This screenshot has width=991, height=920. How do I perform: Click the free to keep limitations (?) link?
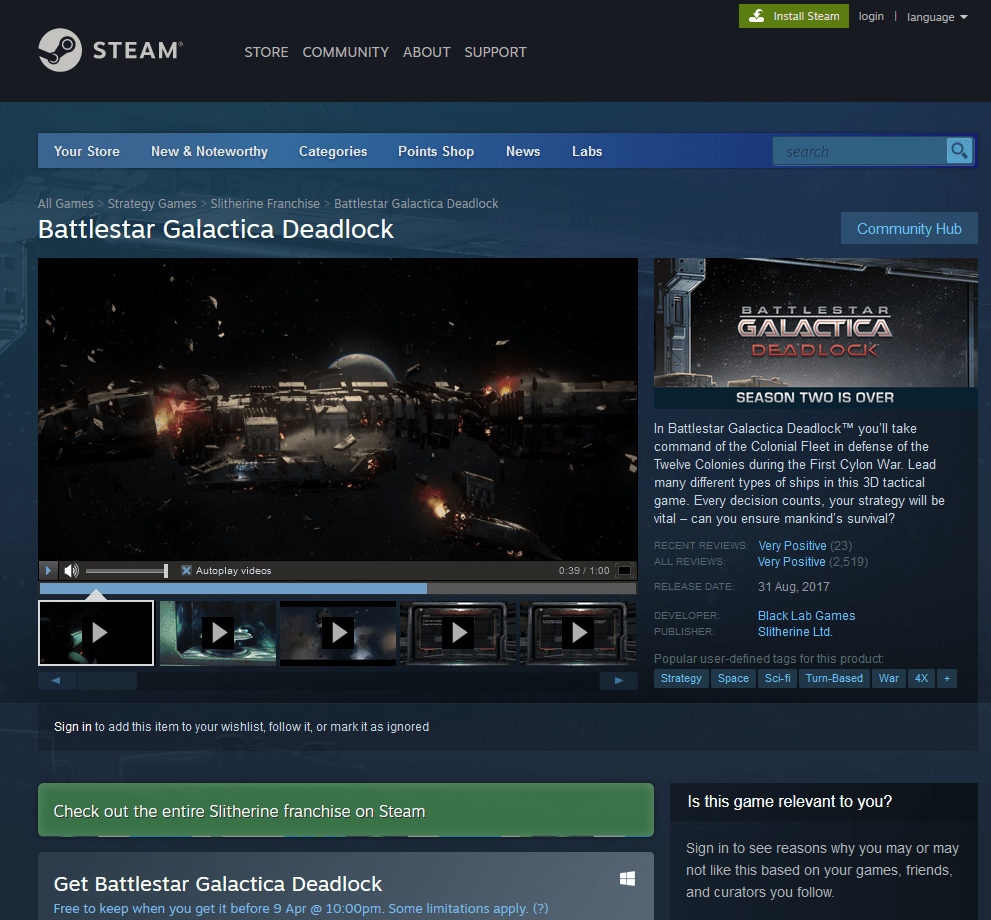coord(540,908)
